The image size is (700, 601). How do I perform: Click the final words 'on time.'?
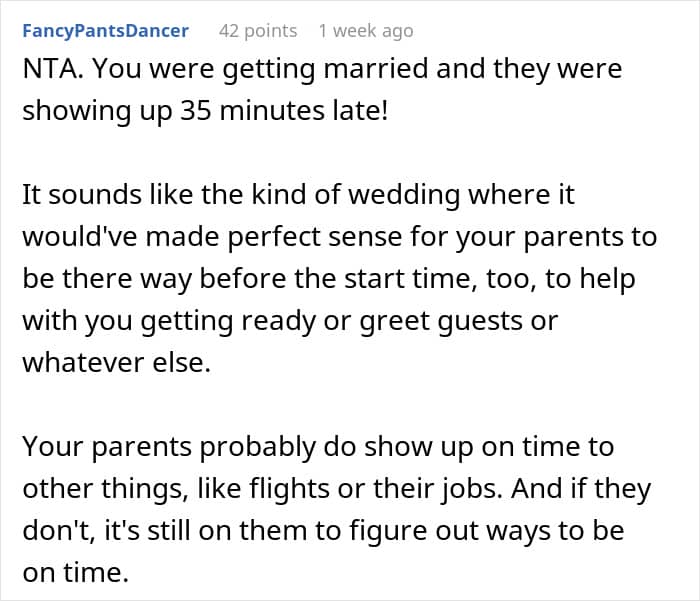pyautogui.click(x=76, y=575)
